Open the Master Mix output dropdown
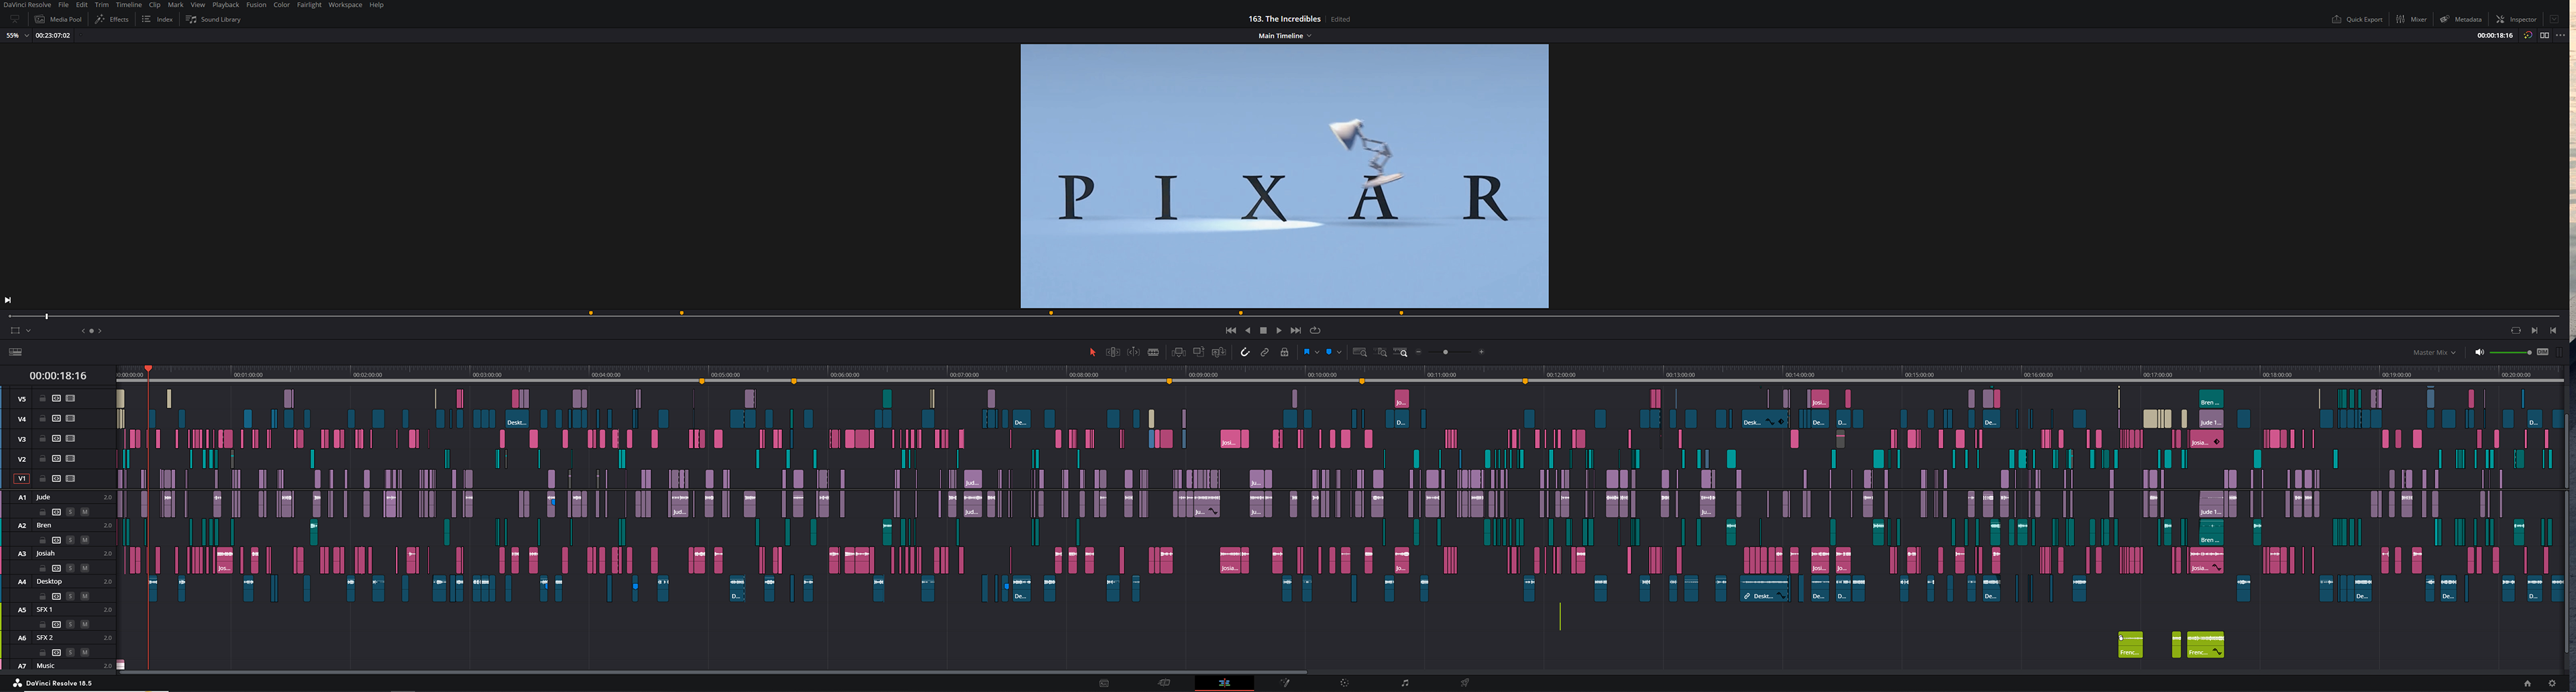 [2434, 352]
